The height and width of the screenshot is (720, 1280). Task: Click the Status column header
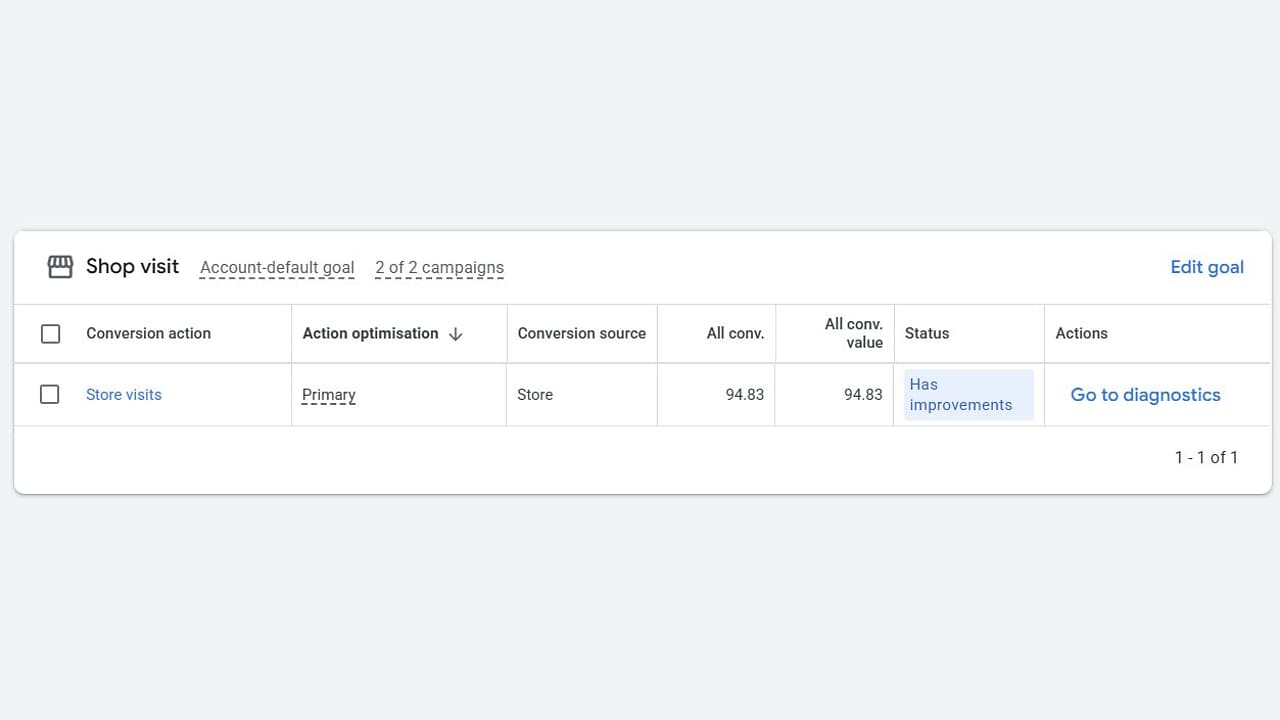927,334
